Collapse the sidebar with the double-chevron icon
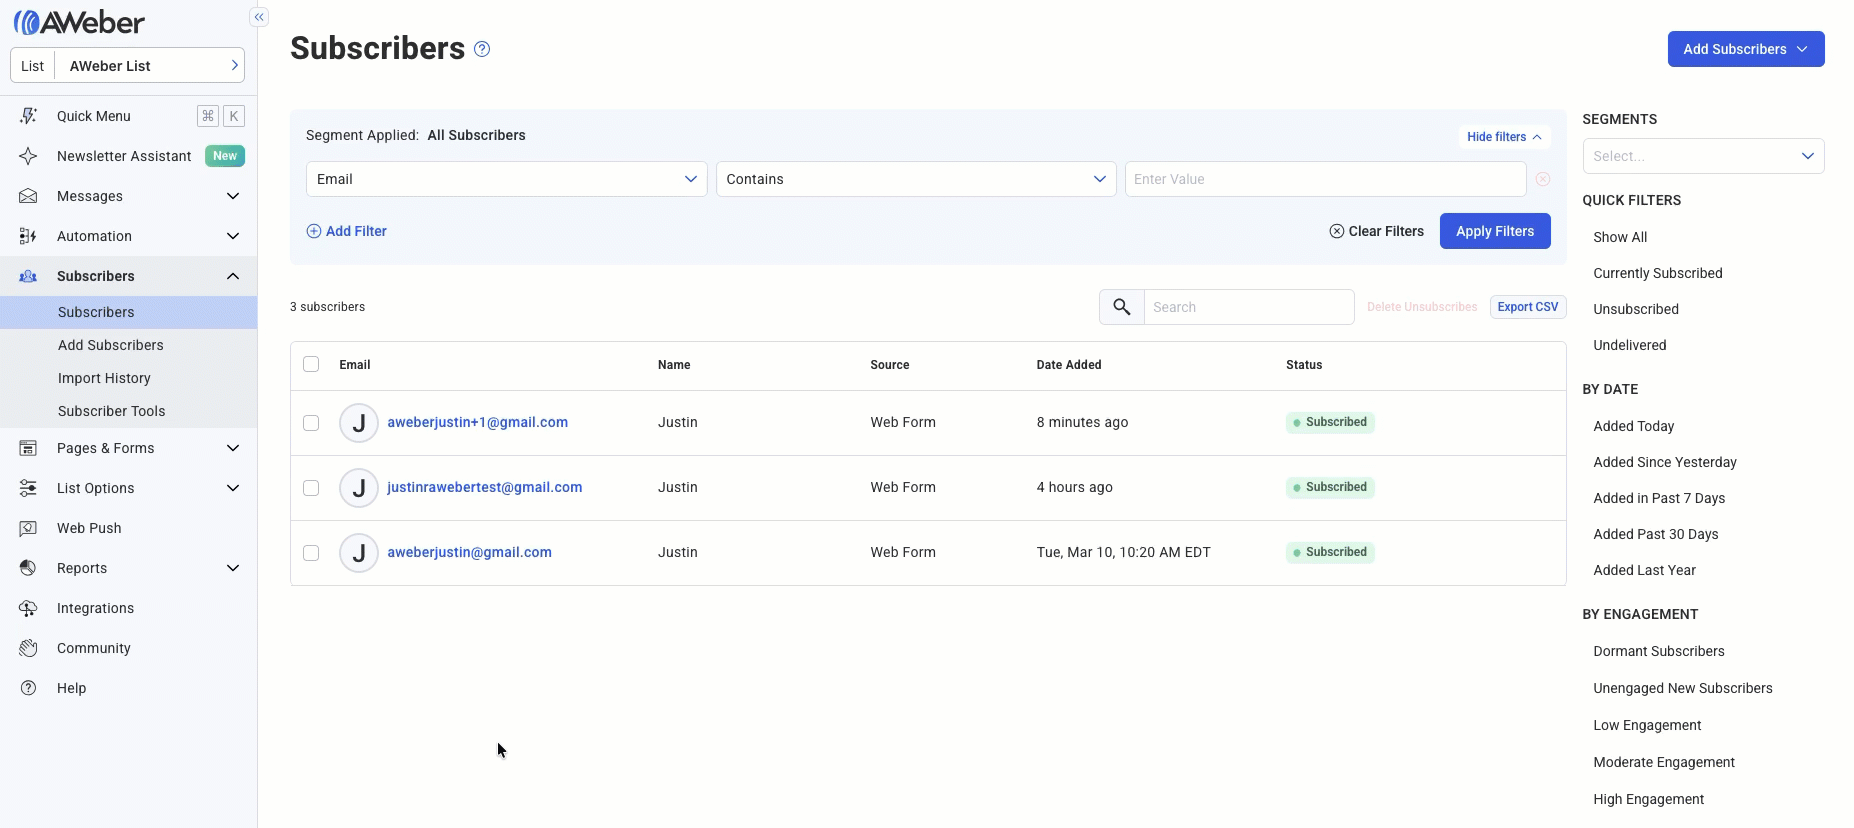Viewport: 1854px width, 828px height. (x=259, y=17)
